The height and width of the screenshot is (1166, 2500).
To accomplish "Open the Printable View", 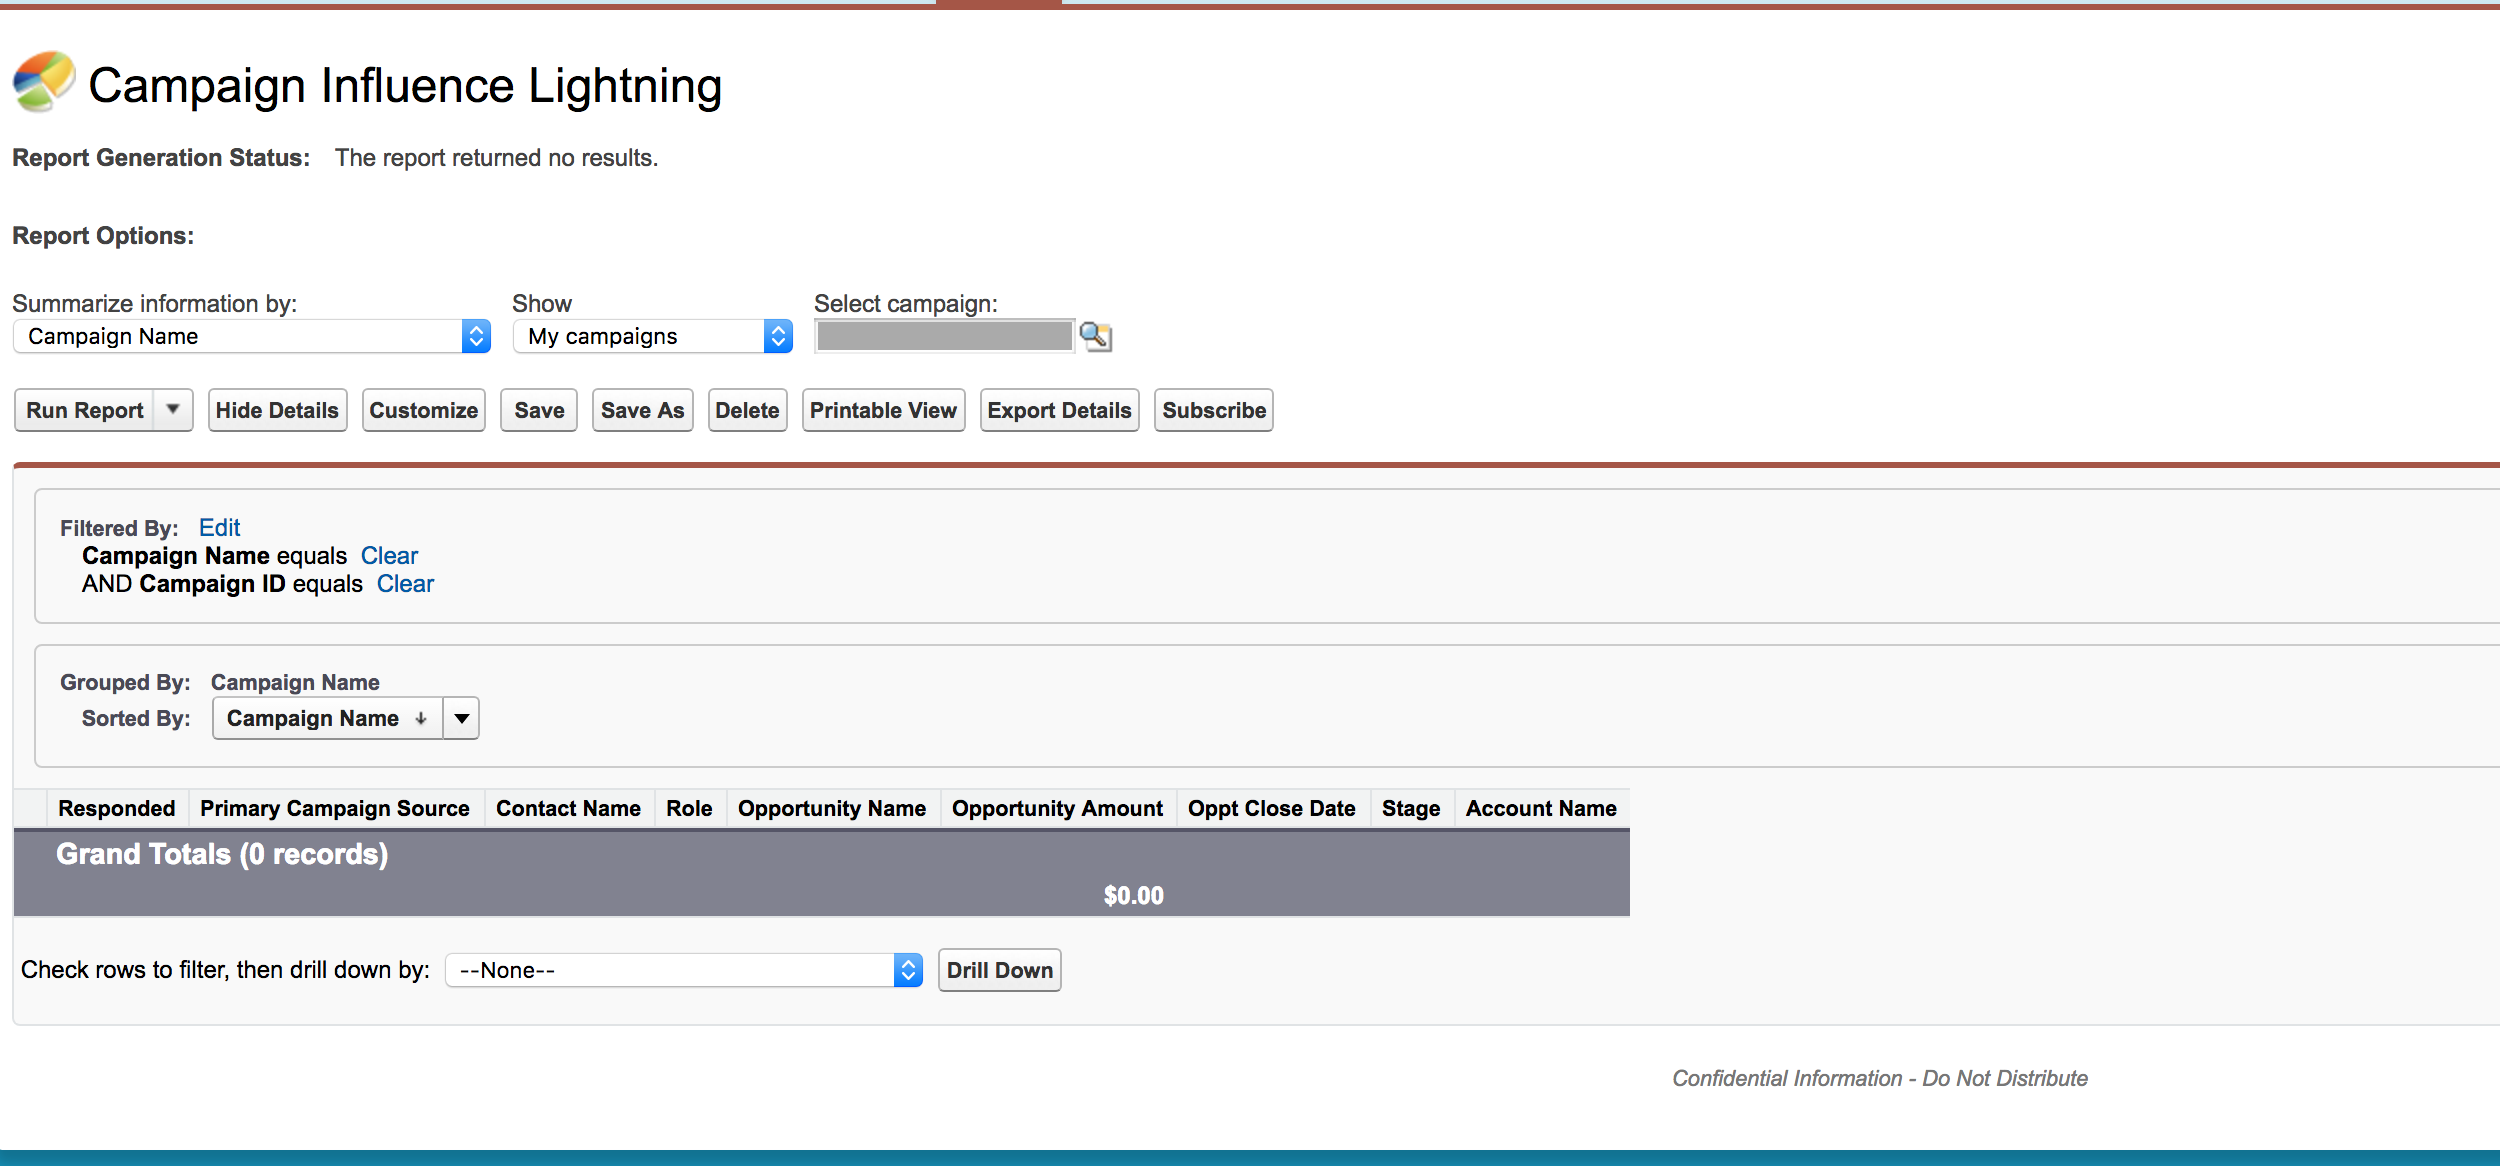I will click(883, 410).
